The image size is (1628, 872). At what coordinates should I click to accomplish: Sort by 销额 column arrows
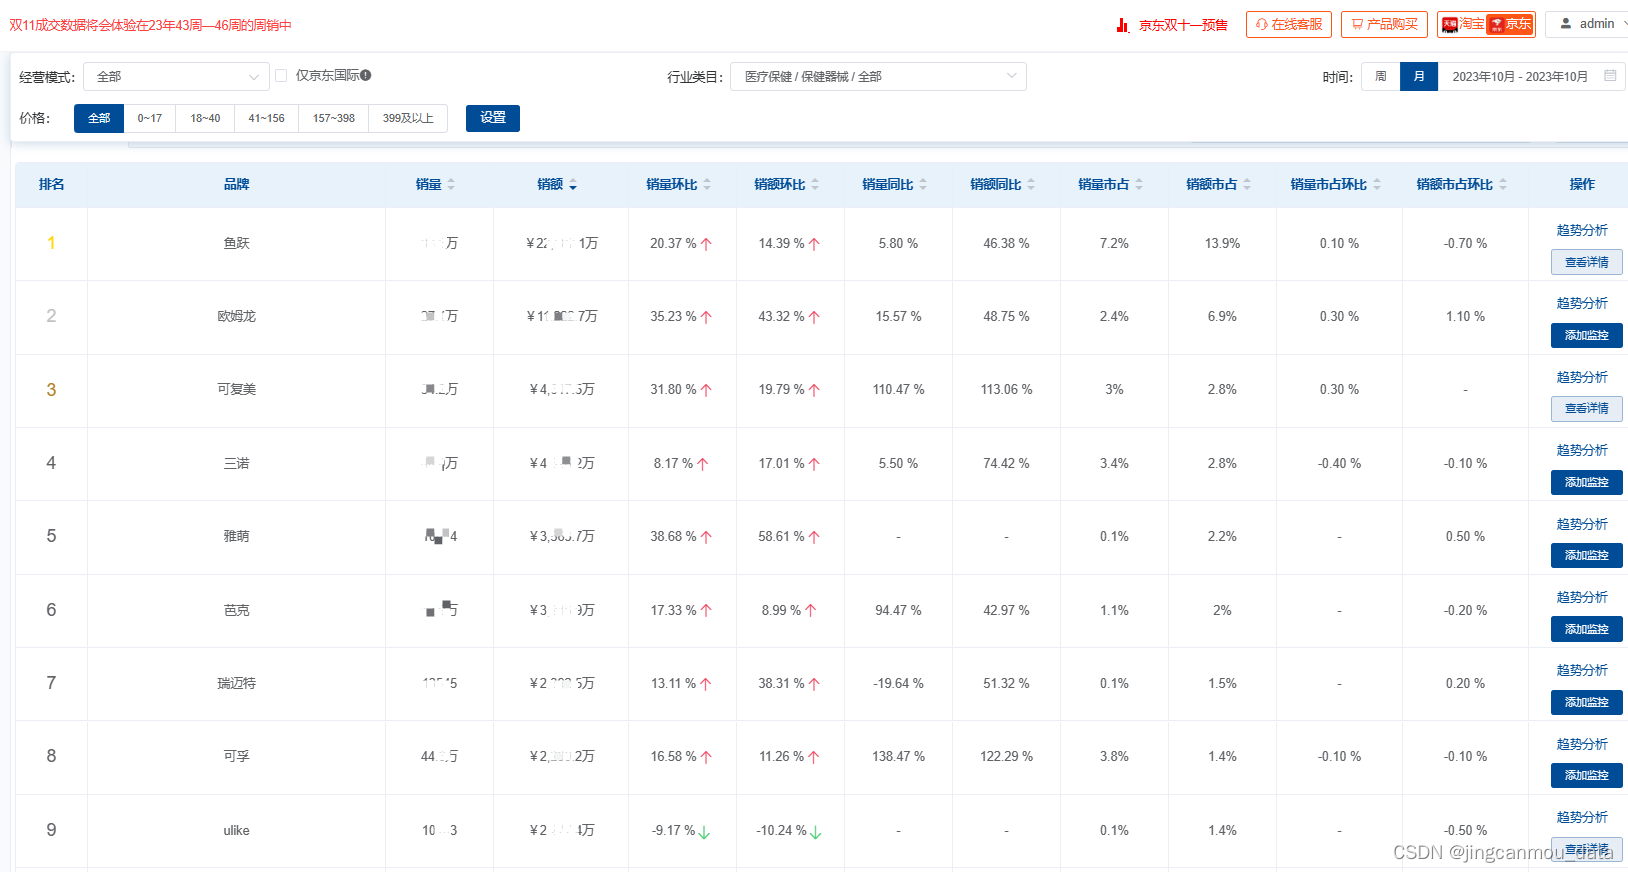(573, 184)
